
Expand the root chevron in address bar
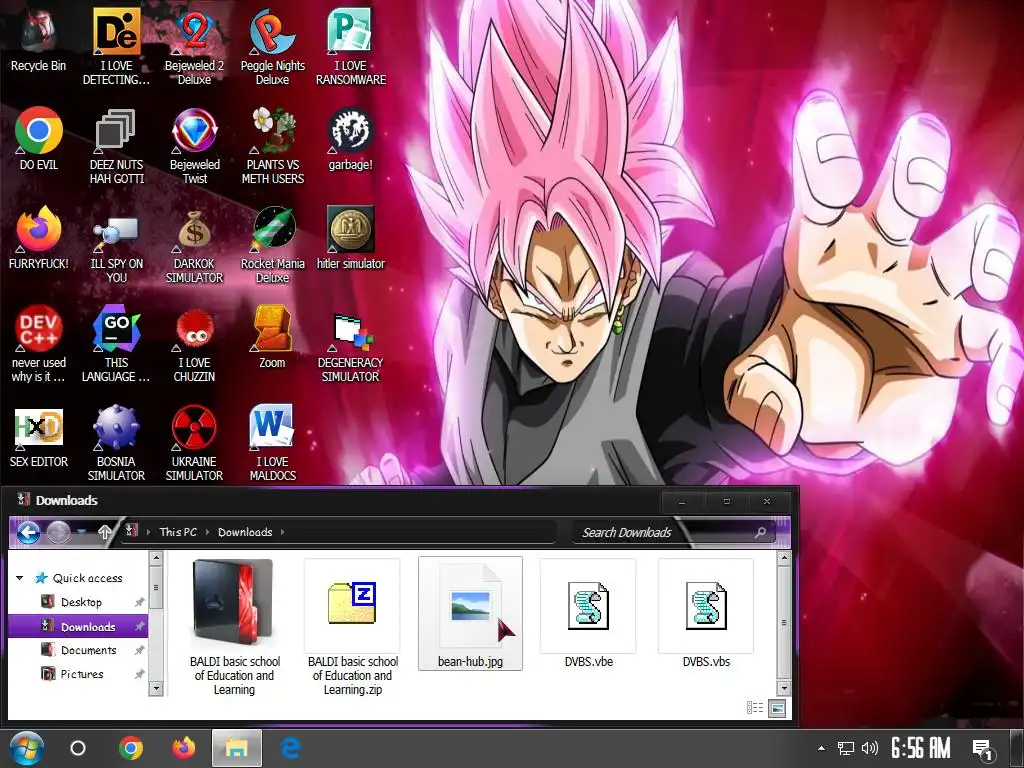[x=148, y=532]
